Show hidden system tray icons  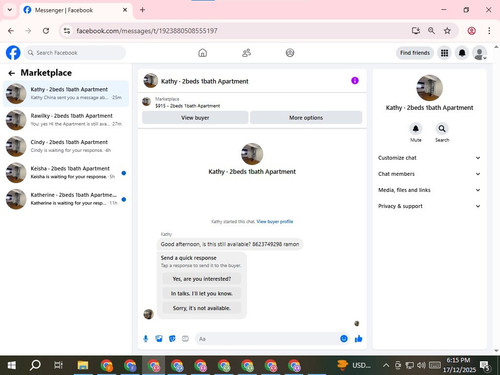pyautogui.click(x=386, y=365)
